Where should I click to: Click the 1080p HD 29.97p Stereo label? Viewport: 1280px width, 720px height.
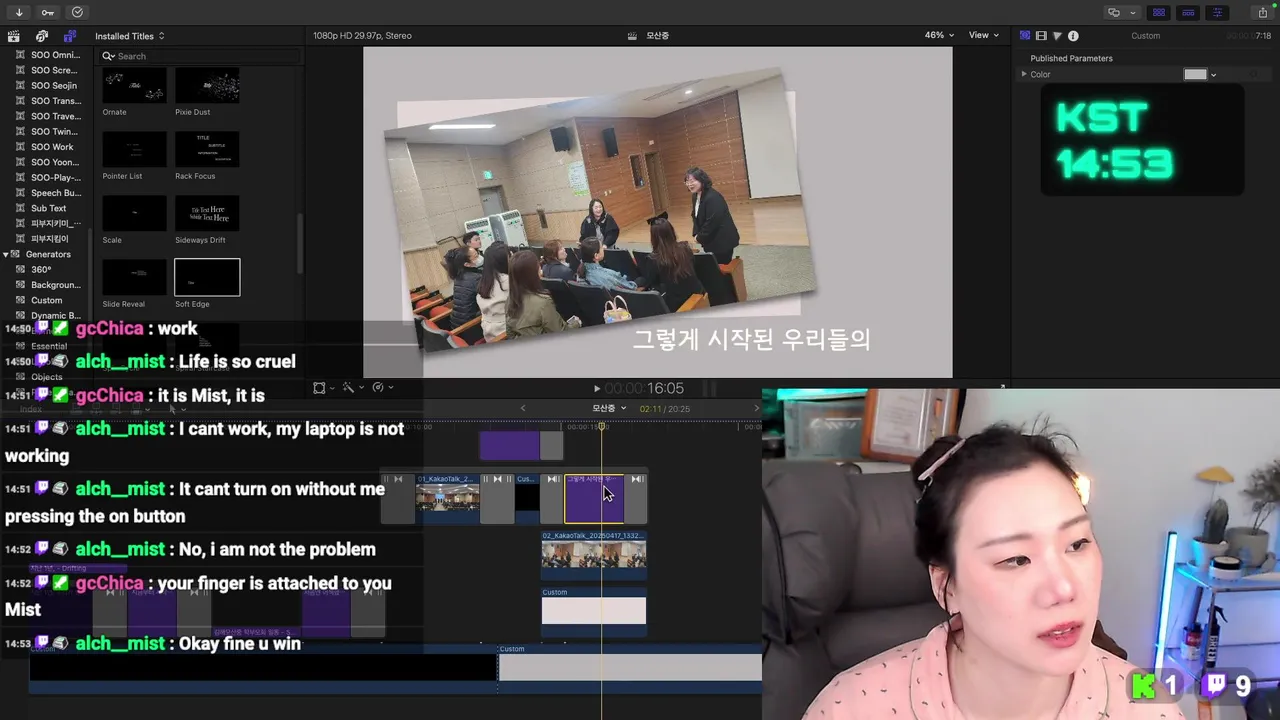click(x=362, y=35)
